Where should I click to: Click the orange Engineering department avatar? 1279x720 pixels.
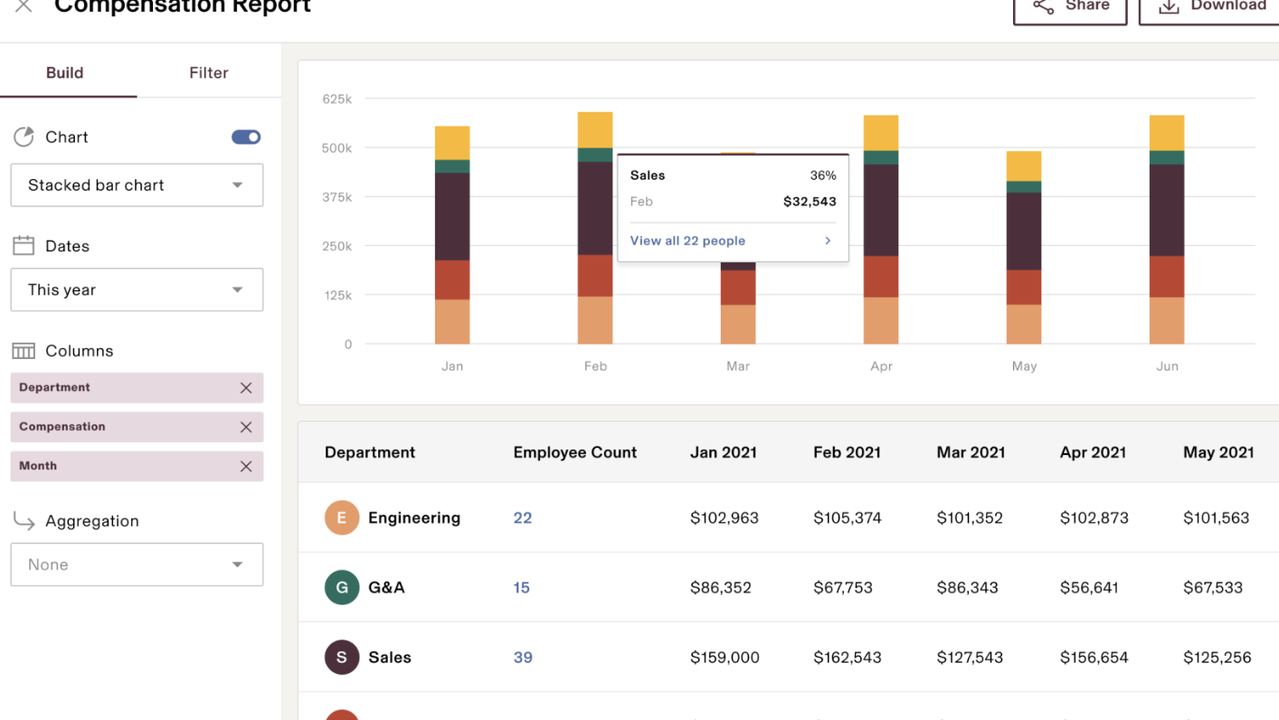coord(341,517)
